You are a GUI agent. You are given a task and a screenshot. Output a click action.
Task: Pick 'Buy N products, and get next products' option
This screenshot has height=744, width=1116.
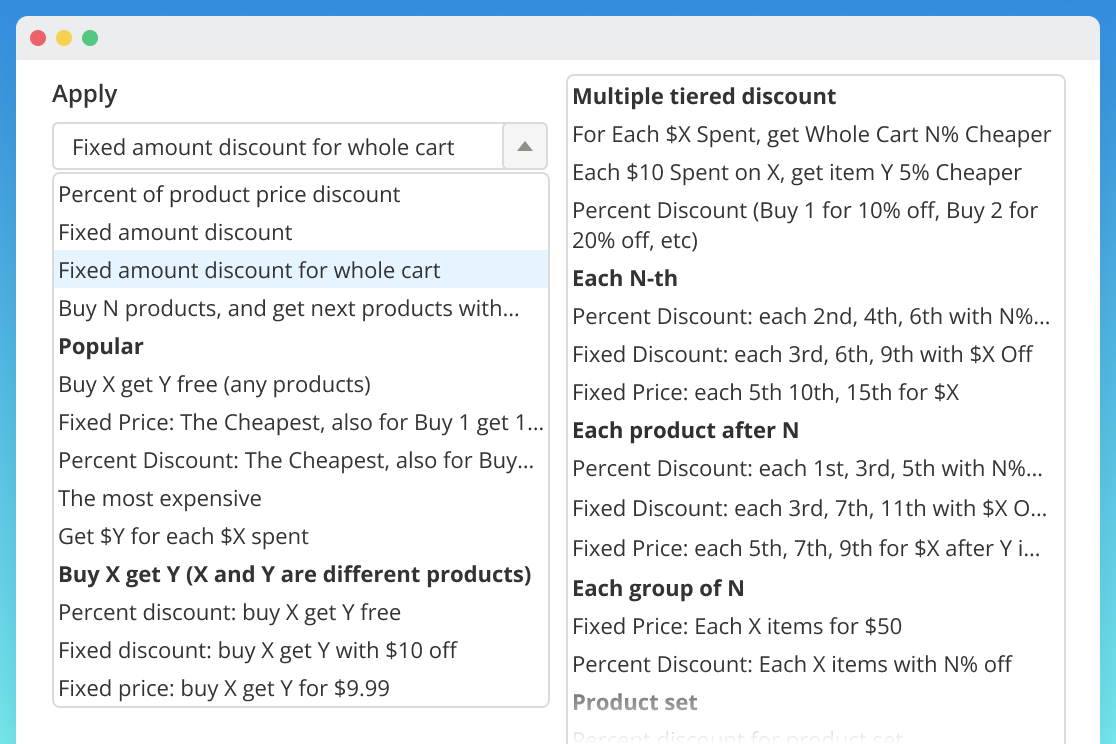coord(288,309)
